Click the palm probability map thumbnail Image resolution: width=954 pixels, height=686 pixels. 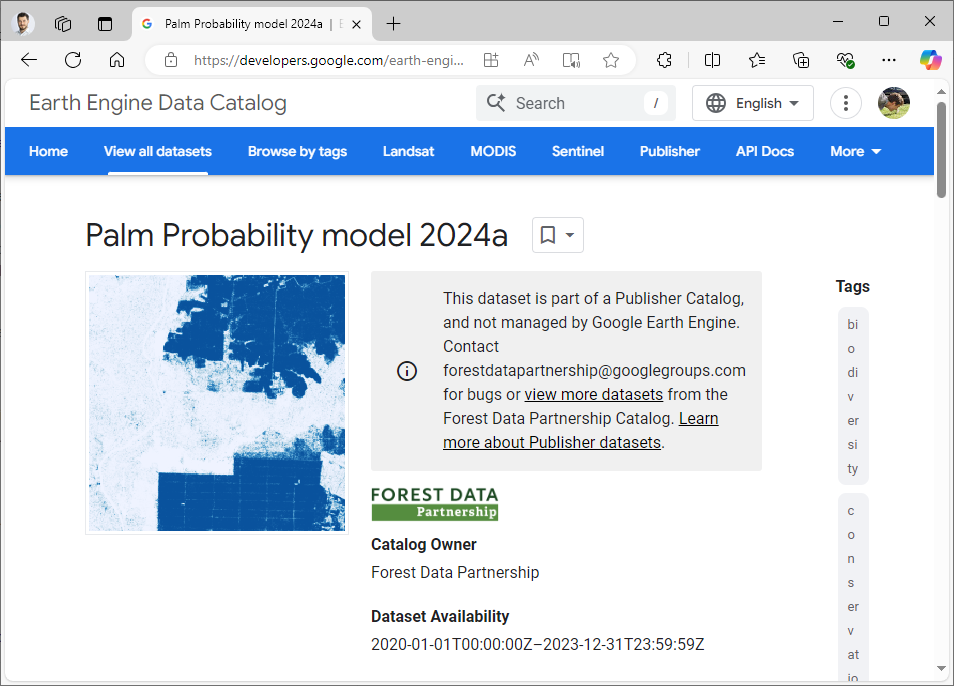click(217, 402)
